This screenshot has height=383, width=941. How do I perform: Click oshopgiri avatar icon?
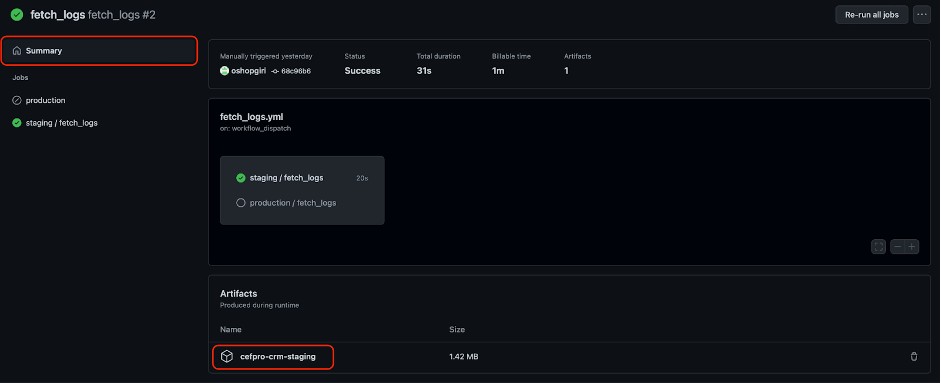pos(225,71)
